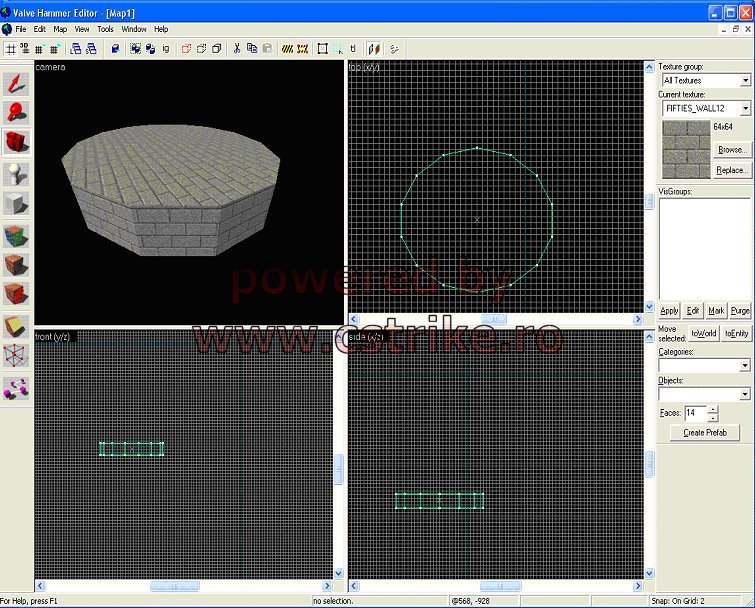
Task: Open the Current texture FIFTIES_WALL12 dropdown
Action: click(x=745, y=108)
